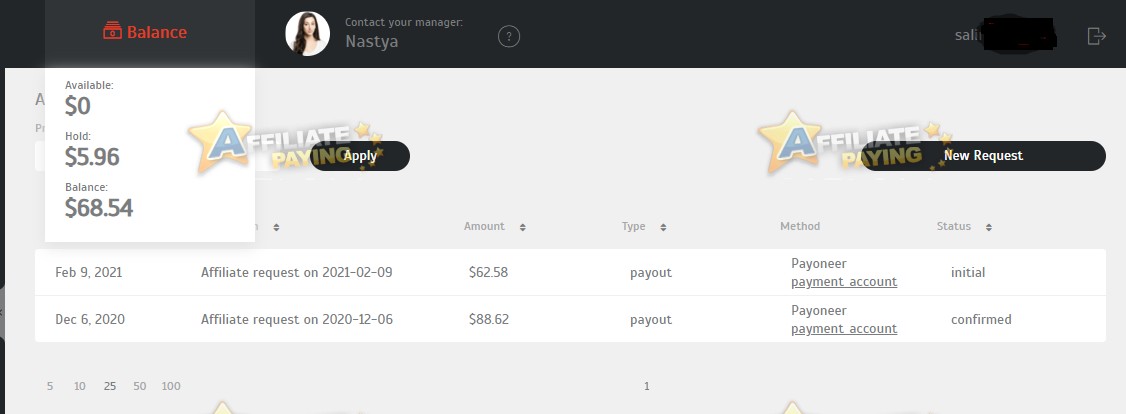Viewport: 1126px width, 414px height.
Task: Sort by Amount column arrows
Action: (x=523, y=227)
